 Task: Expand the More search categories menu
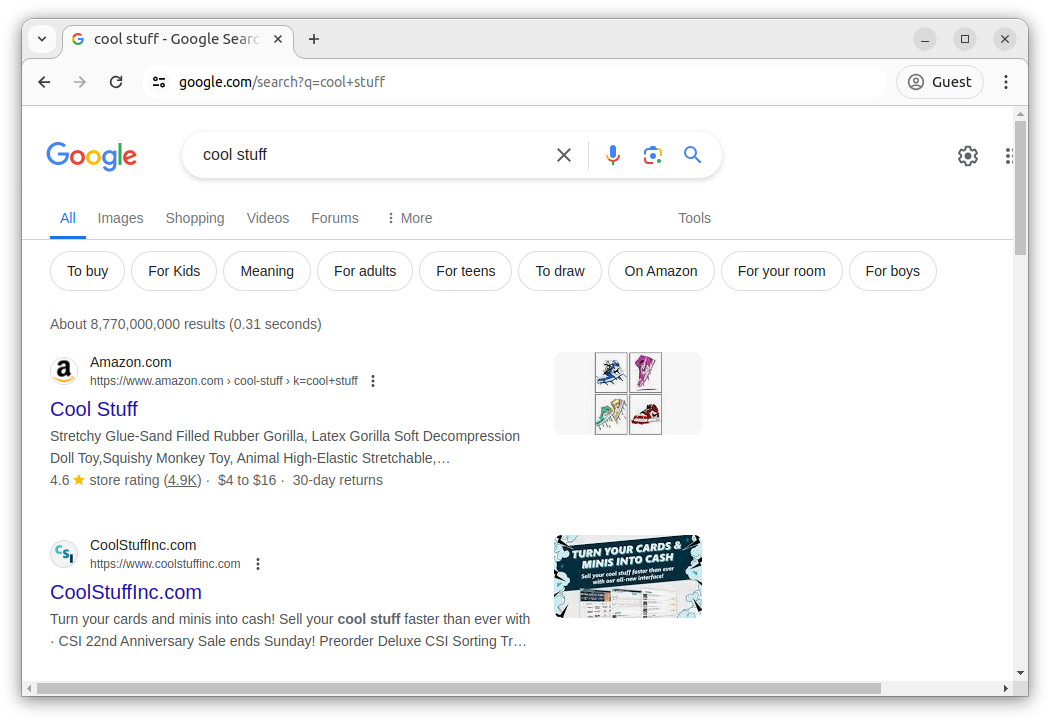tap(409, 218)
